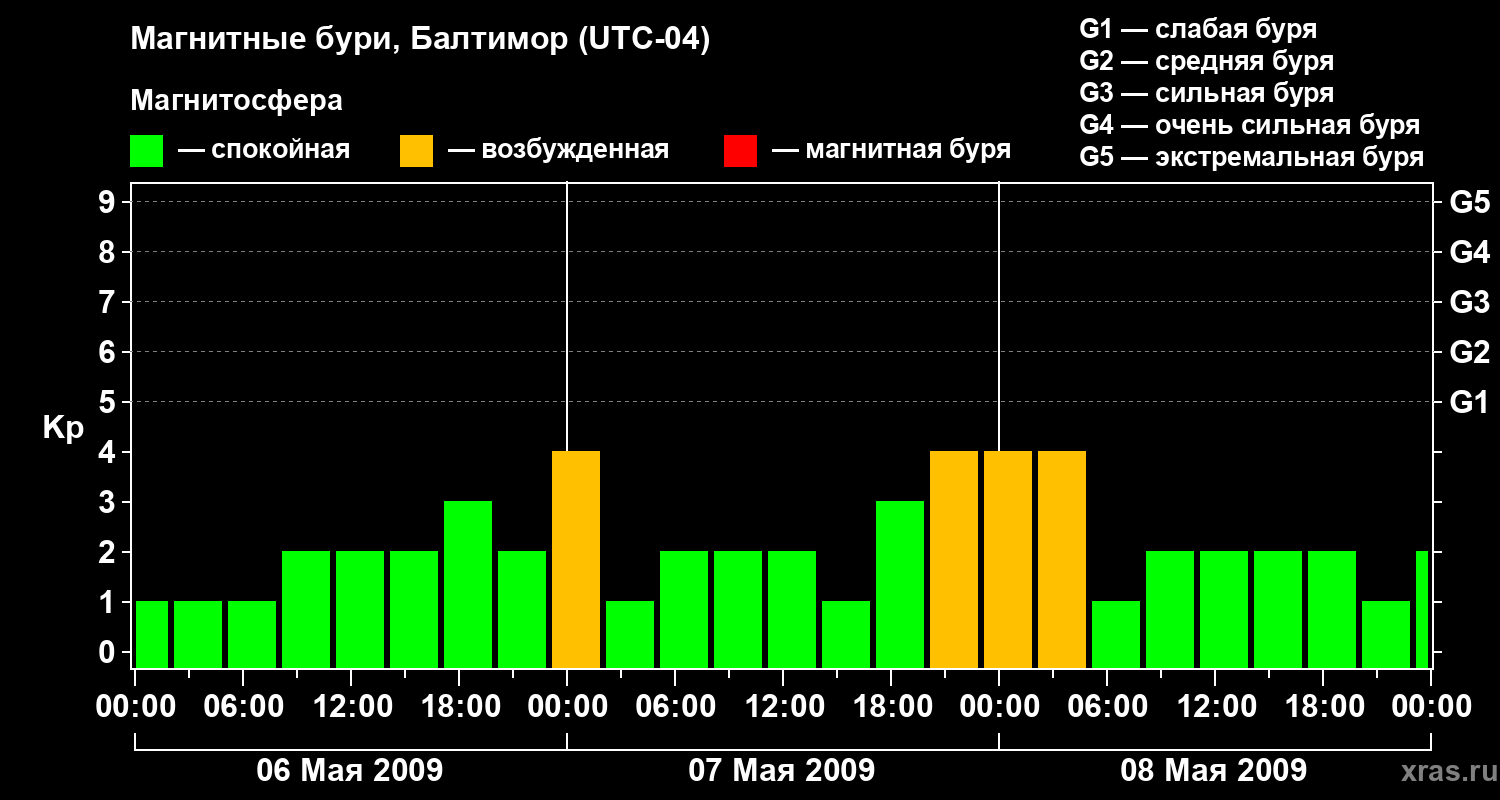The image size is (1500, 800).
Task: Click the '— спокойная' legend label
Action: (x=264, y=150)
